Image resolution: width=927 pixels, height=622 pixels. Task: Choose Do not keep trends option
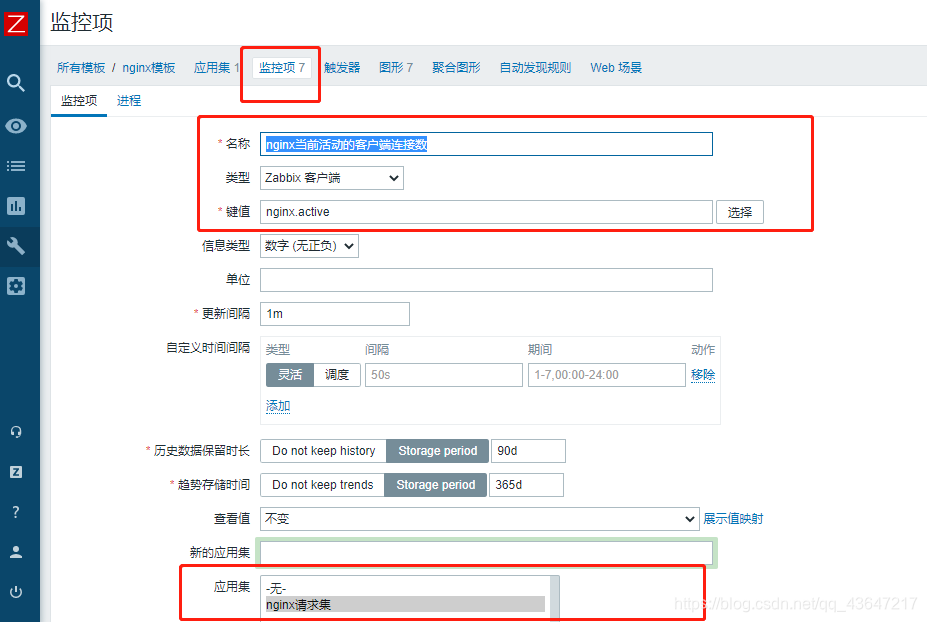point(322,485)
